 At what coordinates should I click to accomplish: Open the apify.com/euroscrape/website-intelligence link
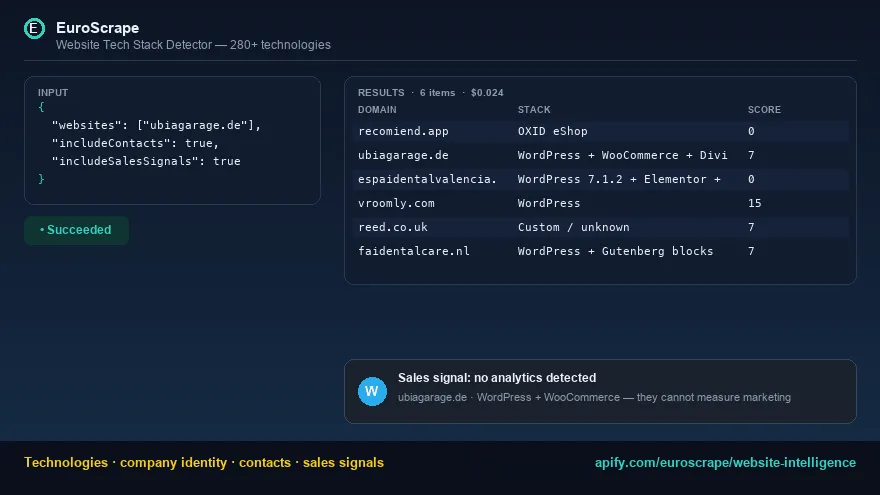point(725,462)
